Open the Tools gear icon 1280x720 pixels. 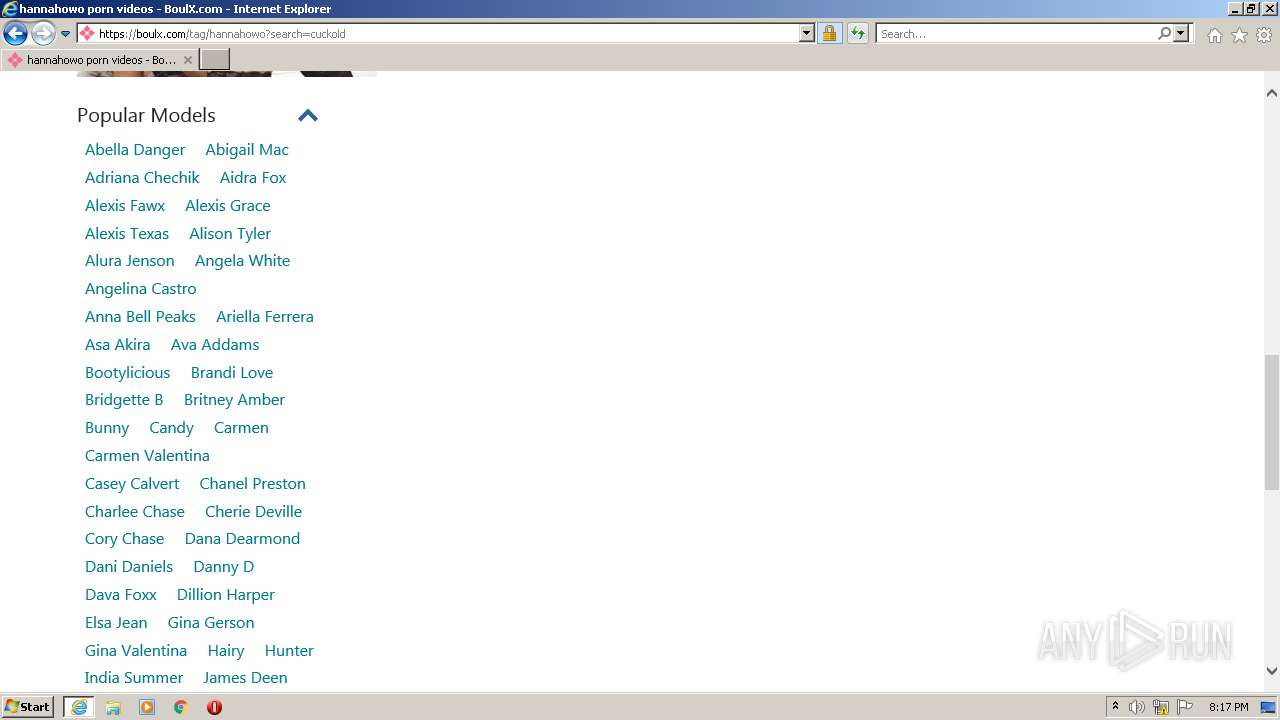pyautogui.click(x=1264, y=35)
